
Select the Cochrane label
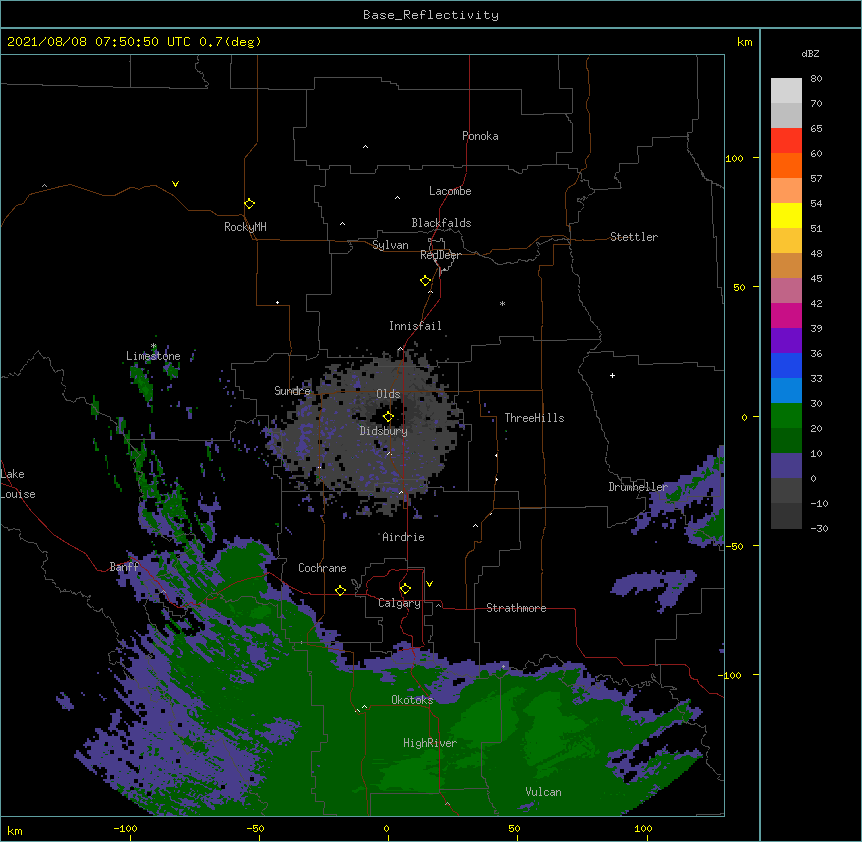(322, 568)
